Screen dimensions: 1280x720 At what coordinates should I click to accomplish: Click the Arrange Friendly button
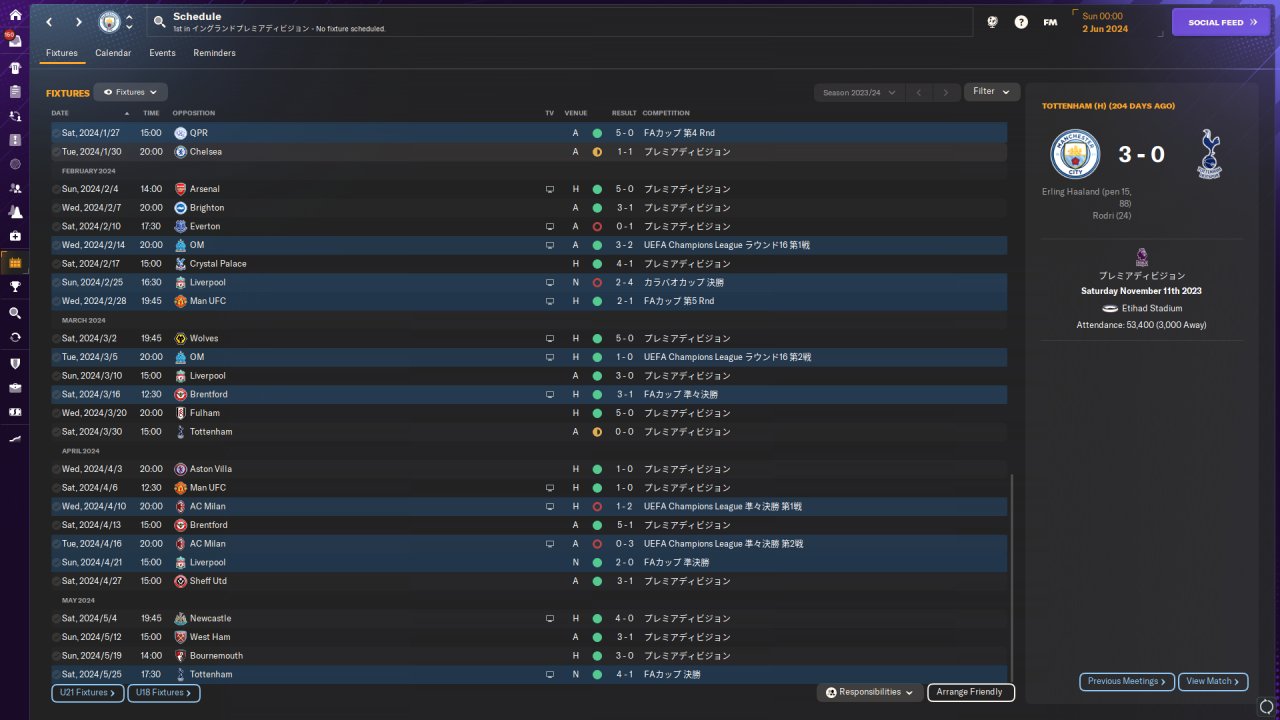(x=971, y=692)
